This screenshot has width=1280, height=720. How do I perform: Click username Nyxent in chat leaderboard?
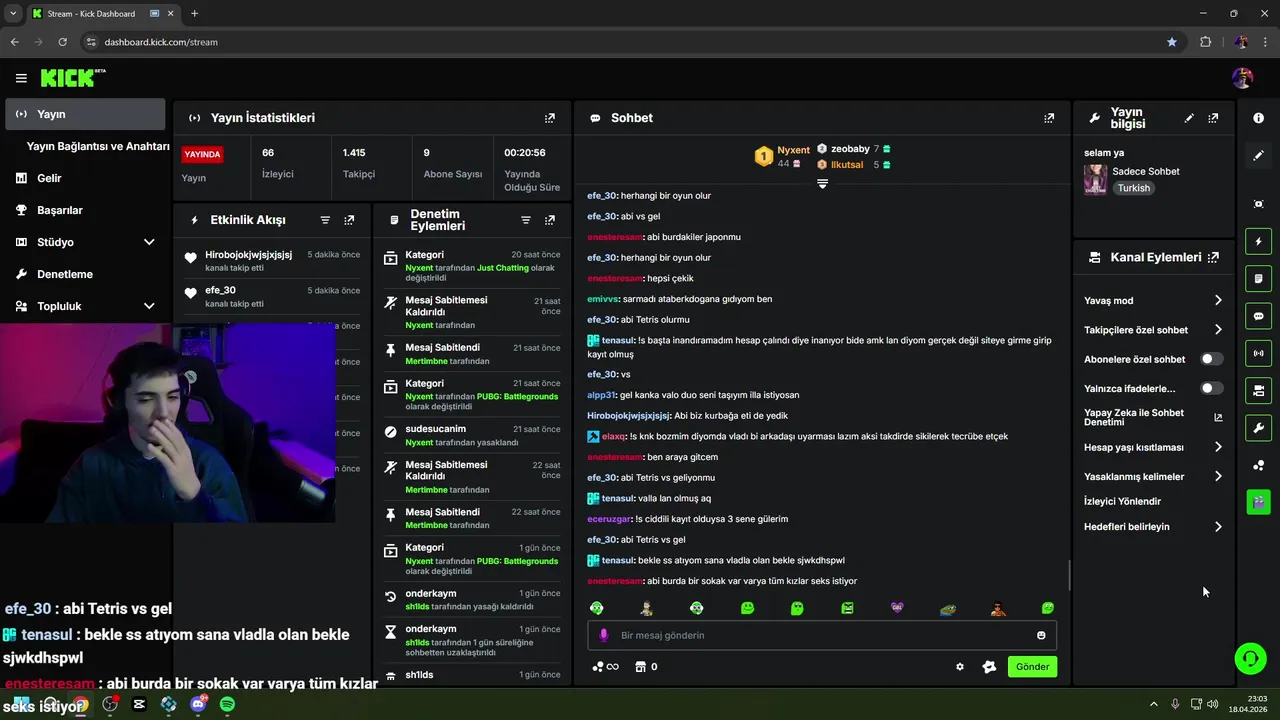[x=793, y=150]
